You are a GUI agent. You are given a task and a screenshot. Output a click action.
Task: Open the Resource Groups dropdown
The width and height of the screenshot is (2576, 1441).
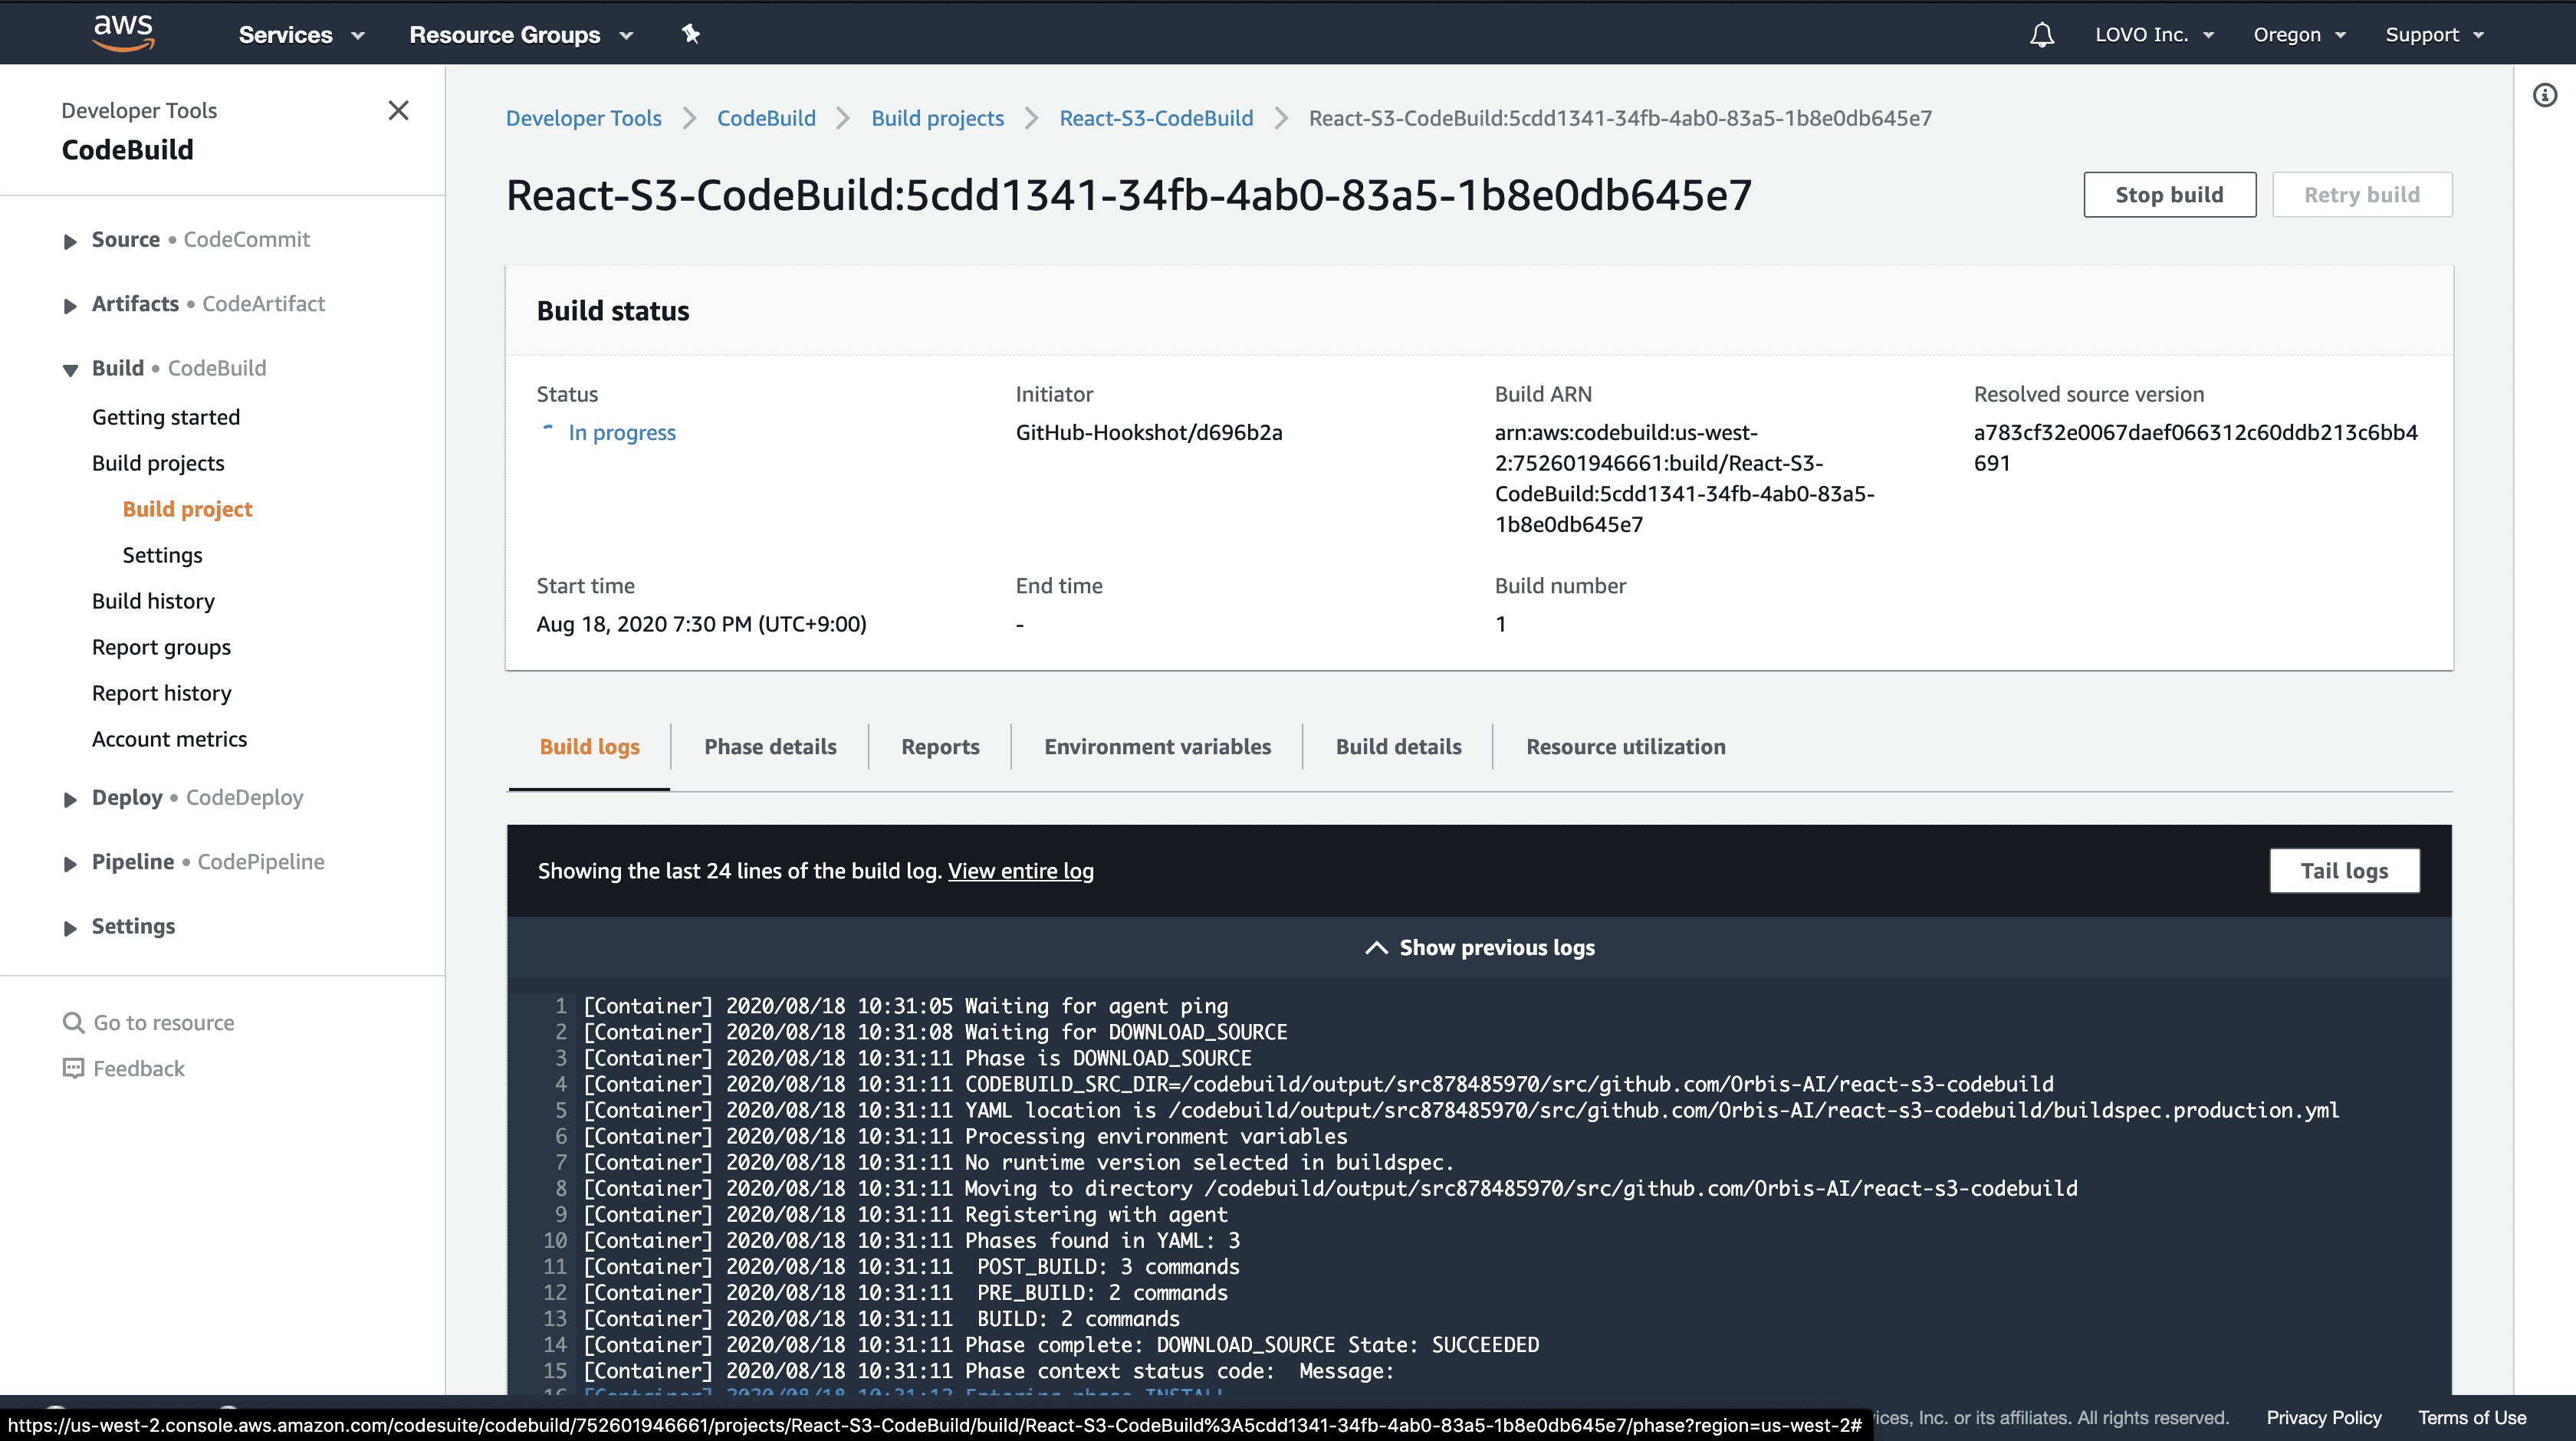[x=521, y=35]
